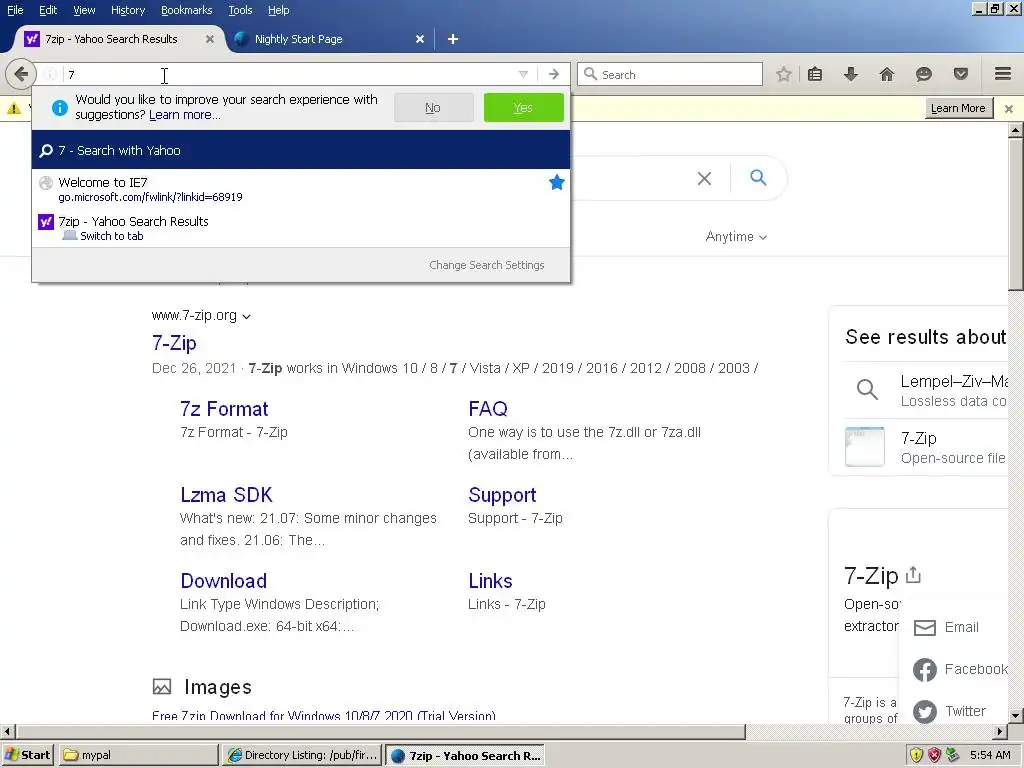Open the address bar history dropdown arrow
The height and width of the screenshot is (768, 1024).
coord(523,74)
